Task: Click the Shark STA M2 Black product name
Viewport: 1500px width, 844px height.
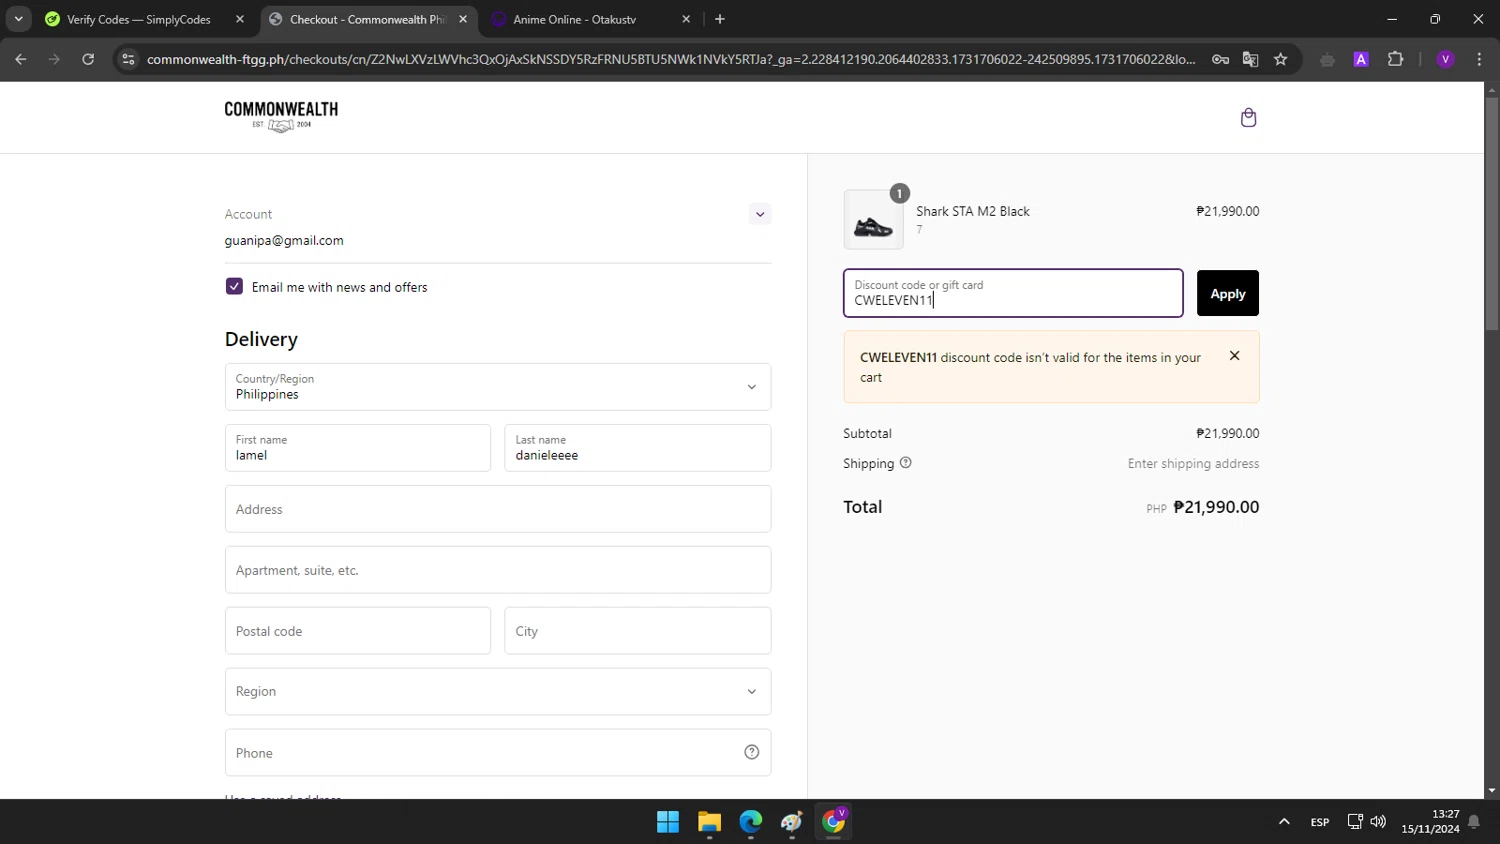Action: (973, 211)
